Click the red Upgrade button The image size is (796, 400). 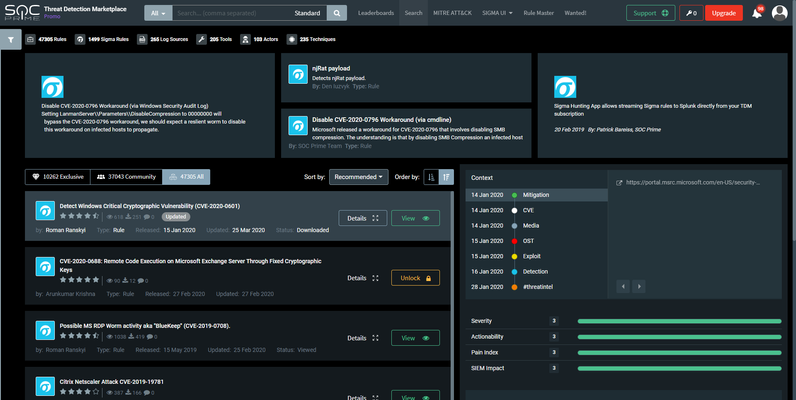pyautogui.click(x=723, y=13)
